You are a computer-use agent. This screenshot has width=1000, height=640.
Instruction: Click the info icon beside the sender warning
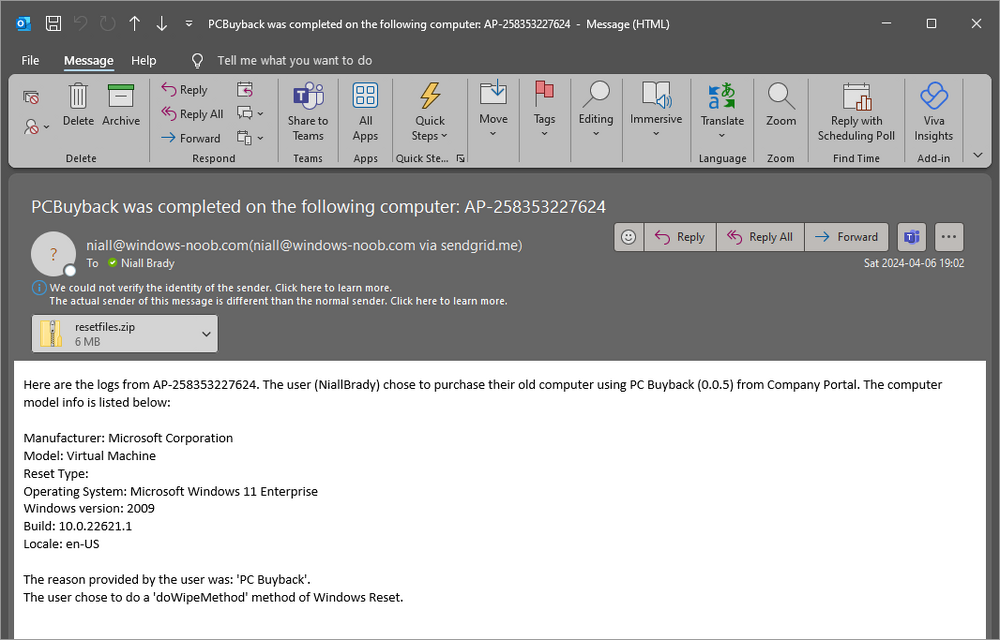click(39, 288)
